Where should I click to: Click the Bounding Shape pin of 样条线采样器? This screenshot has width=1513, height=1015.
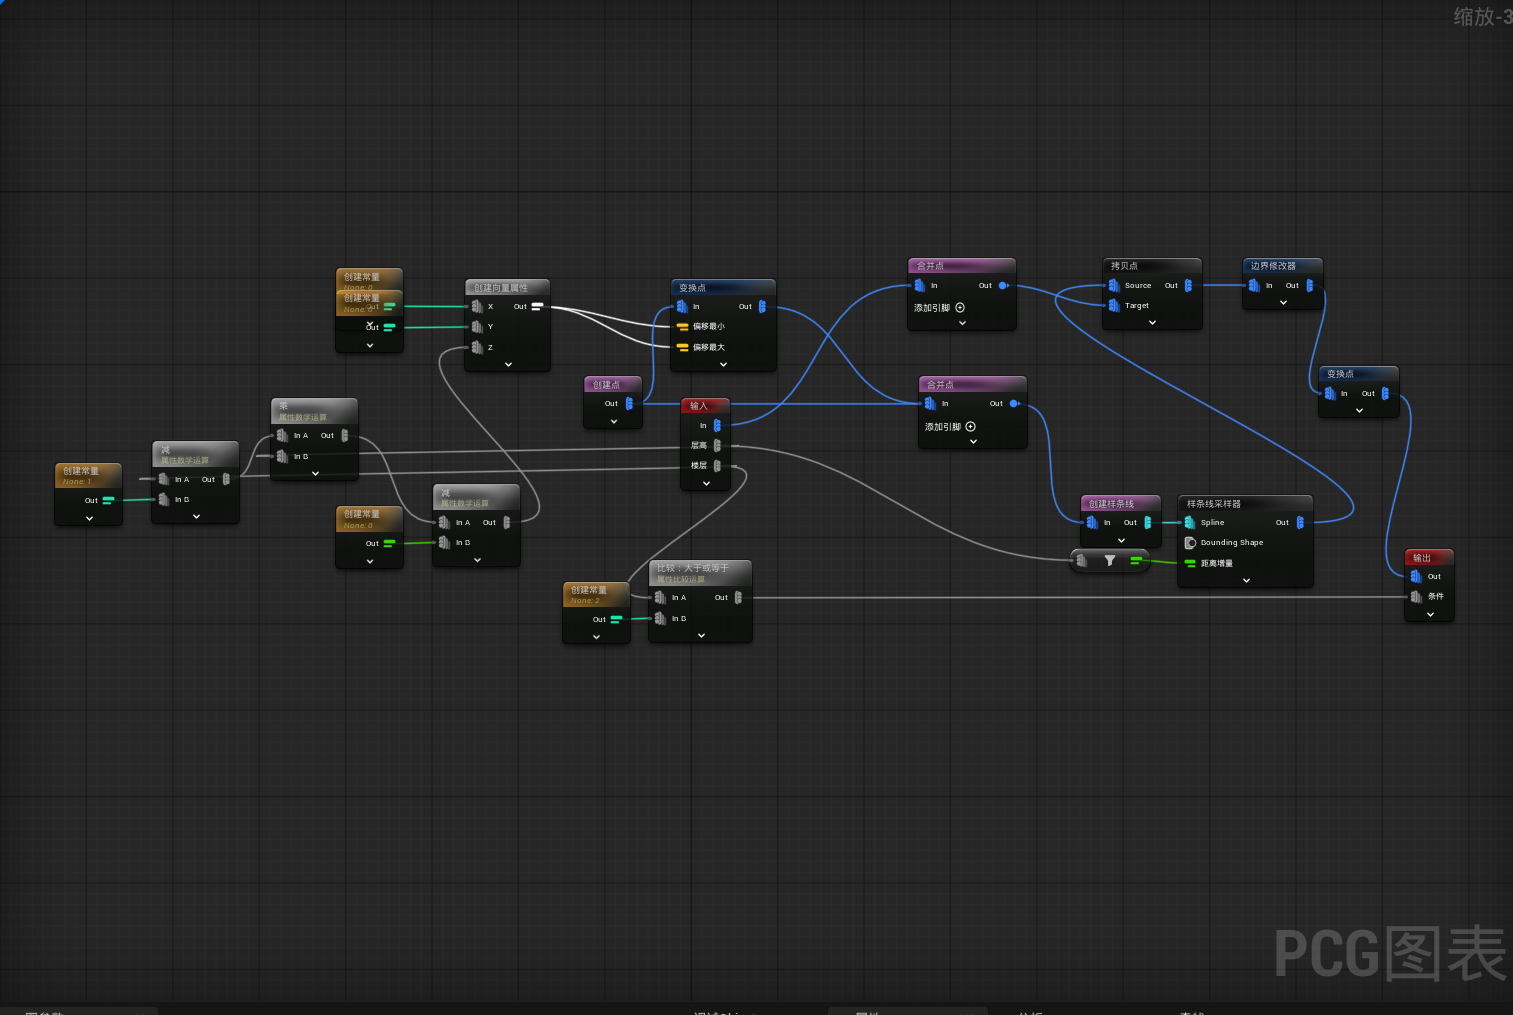tap(1190, 543)
